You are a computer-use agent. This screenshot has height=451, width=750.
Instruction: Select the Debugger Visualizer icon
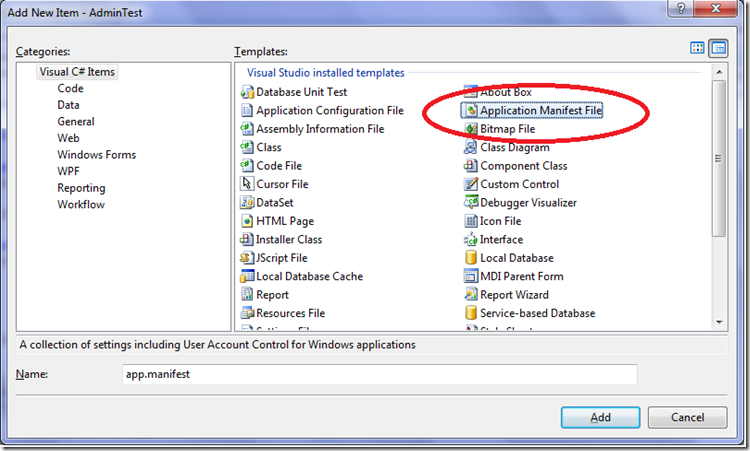tap(471, 203)
